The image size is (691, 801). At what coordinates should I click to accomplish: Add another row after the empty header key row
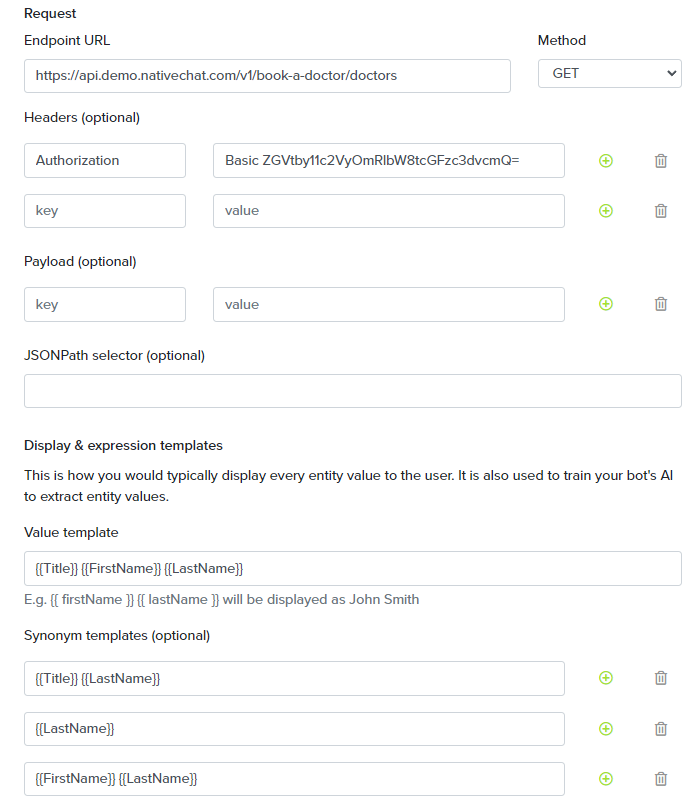point(606,211)
